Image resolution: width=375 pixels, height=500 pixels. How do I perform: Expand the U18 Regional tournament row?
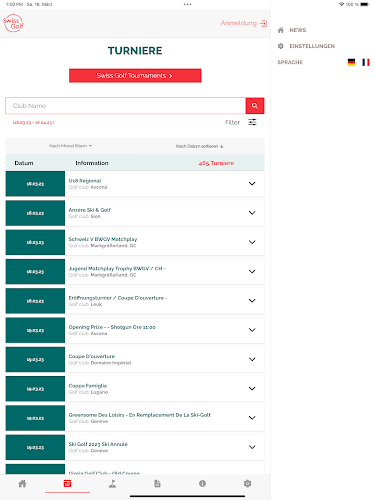pyautogui.click(x=135, y=184)
